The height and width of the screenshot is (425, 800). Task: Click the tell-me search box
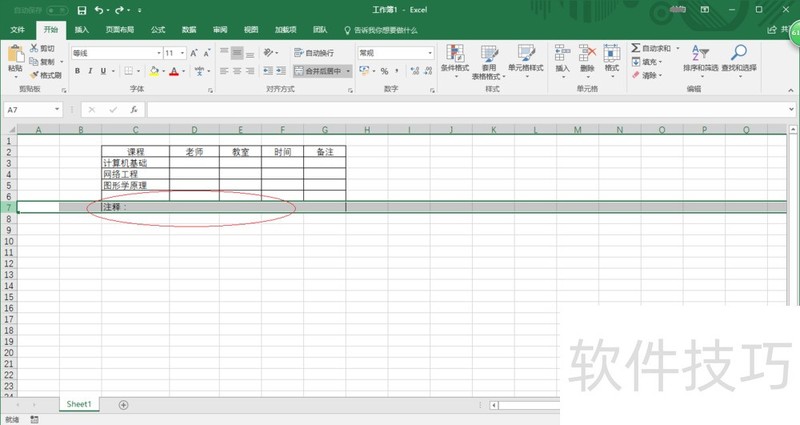tap(381, 30)
